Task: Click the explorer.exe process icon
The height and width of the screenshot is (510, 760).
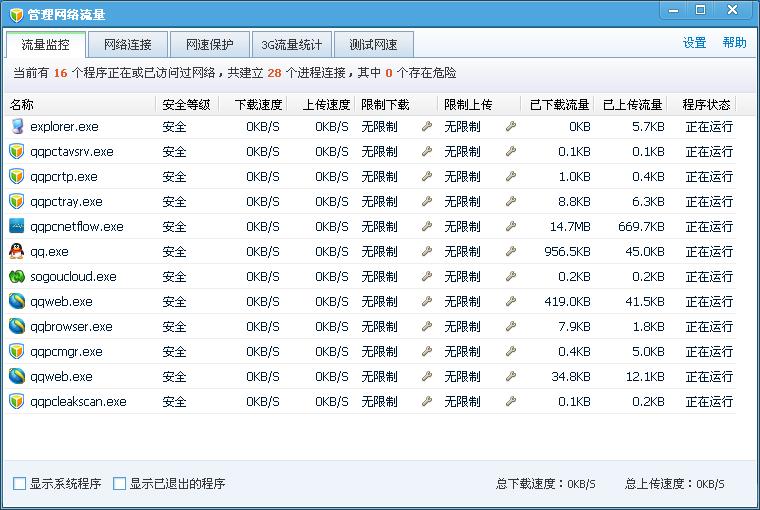Action: click(x=17, y=127)
